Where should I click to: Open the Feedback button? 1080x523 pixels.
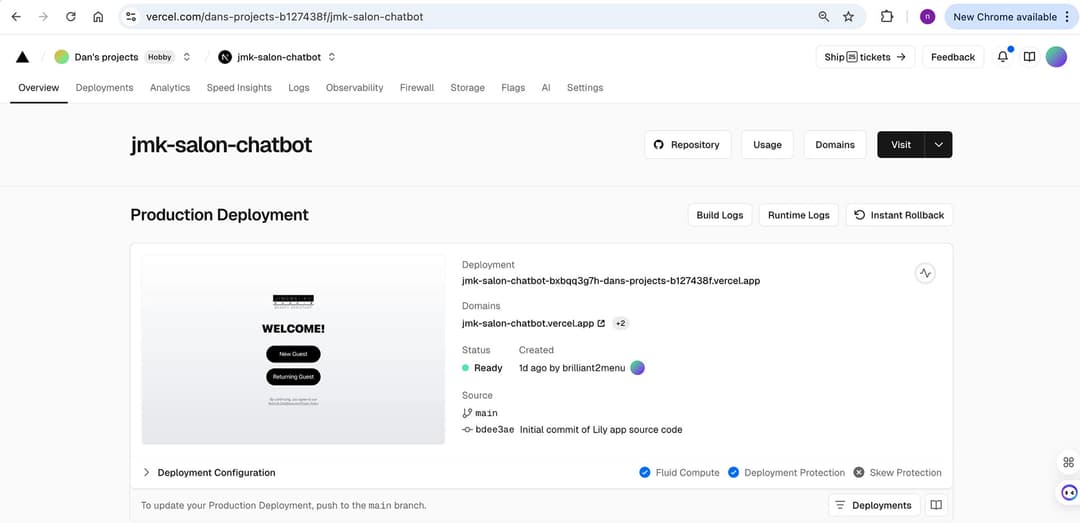(x=953, y=57)
